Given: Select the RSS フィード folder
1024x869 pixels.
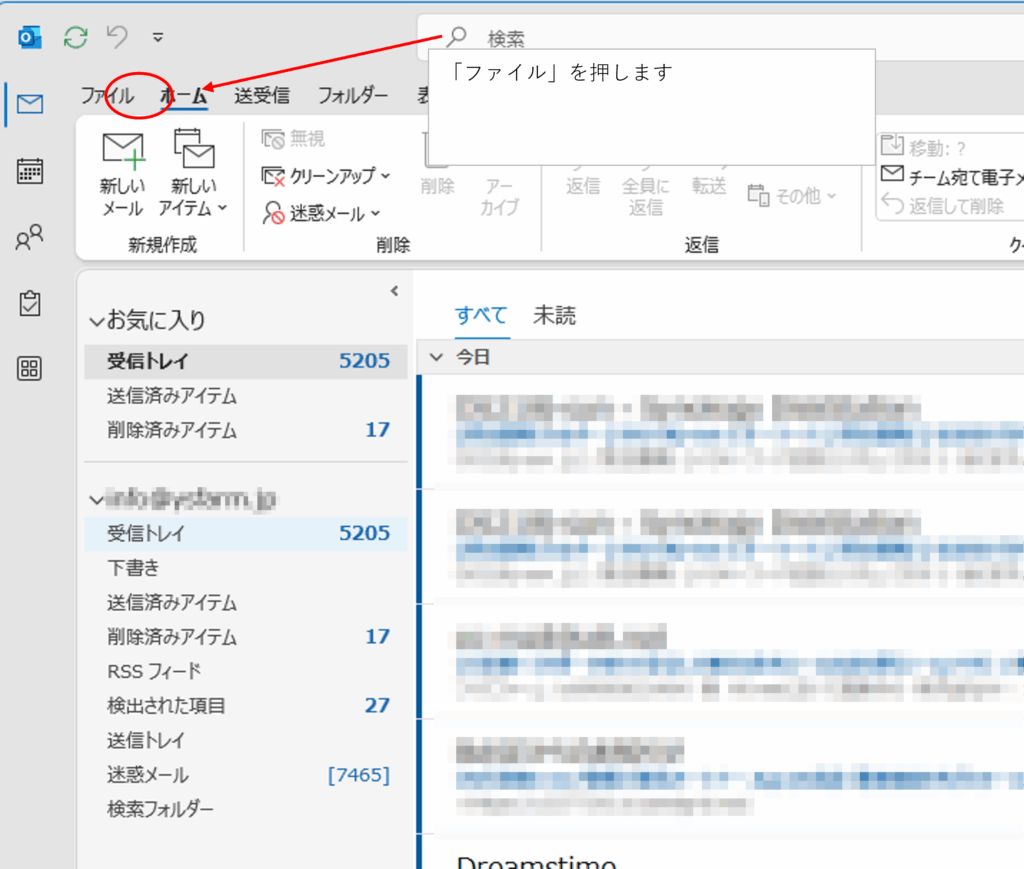Looking at the screenshot, I should pos(154,671).
